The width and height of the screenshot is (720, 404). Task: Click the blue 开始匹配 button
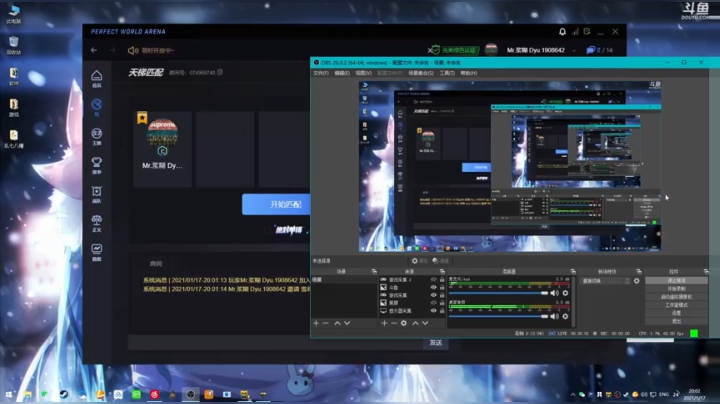tap(276, 204)
